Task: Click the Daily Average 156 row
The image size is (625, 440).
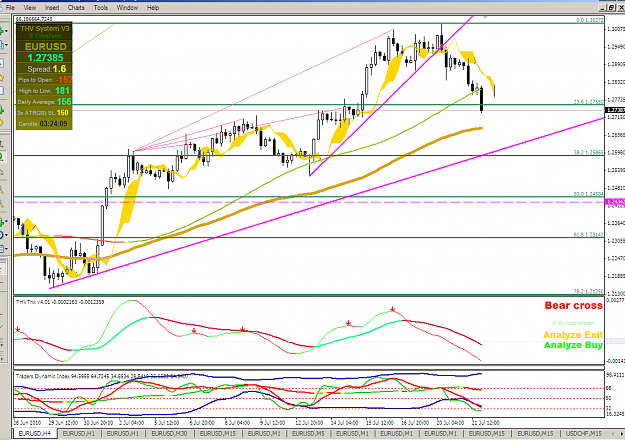Action: coord(44,102)
